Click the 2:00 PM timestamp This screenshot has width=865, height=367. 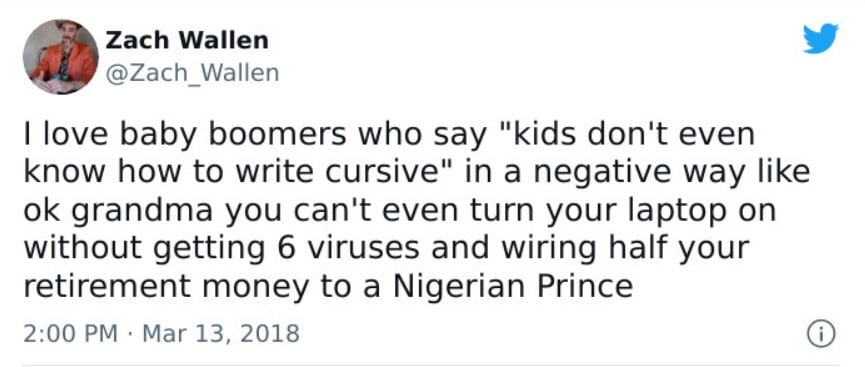(71, 333)
